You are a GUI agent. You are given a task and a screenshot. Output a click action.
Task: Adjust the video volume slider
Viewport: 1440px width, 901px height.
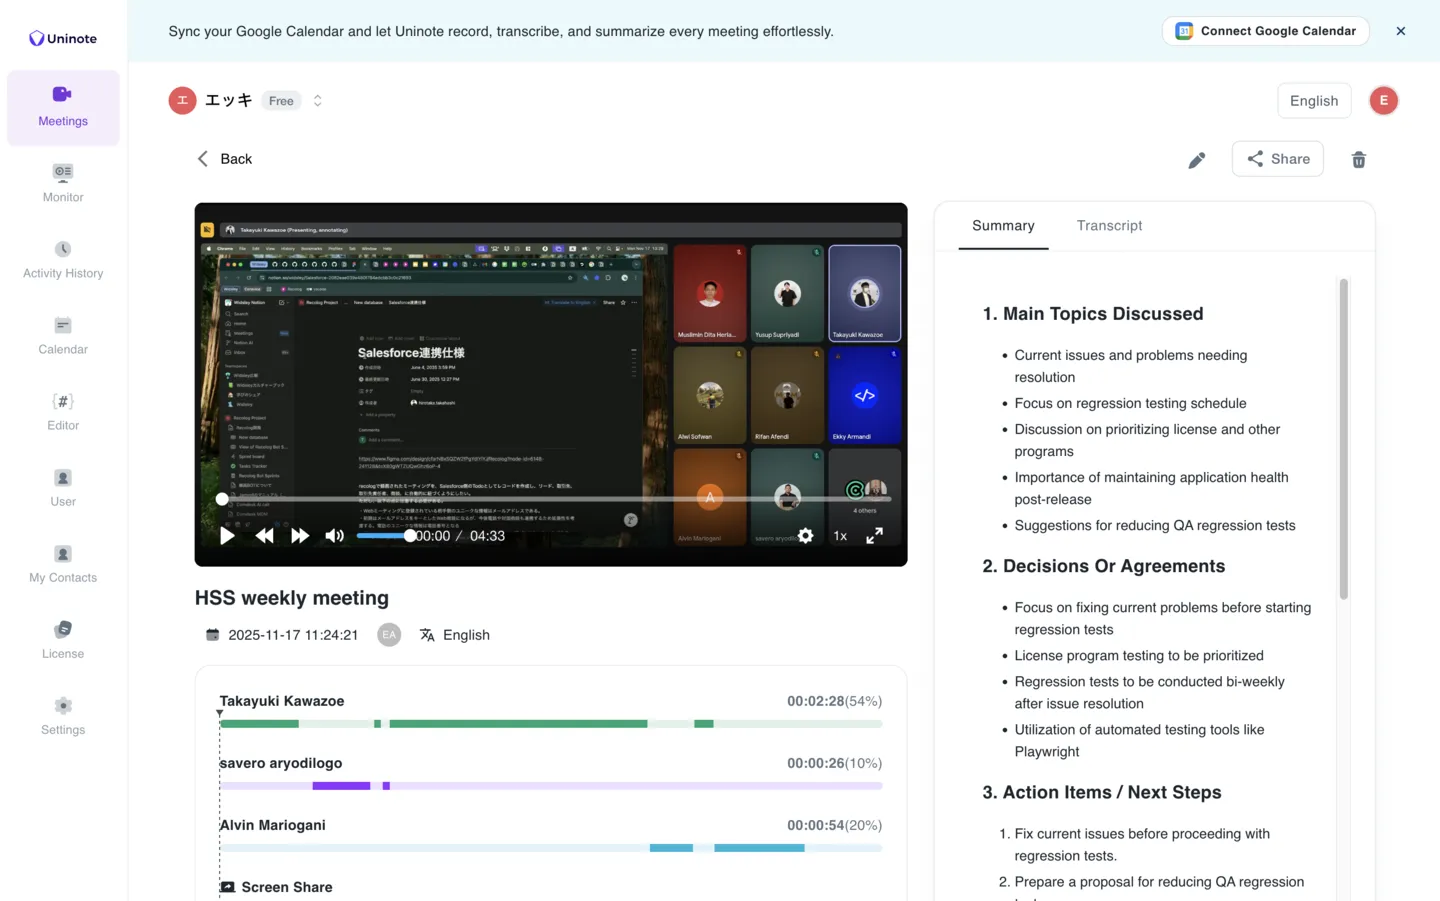click(384, 536)
